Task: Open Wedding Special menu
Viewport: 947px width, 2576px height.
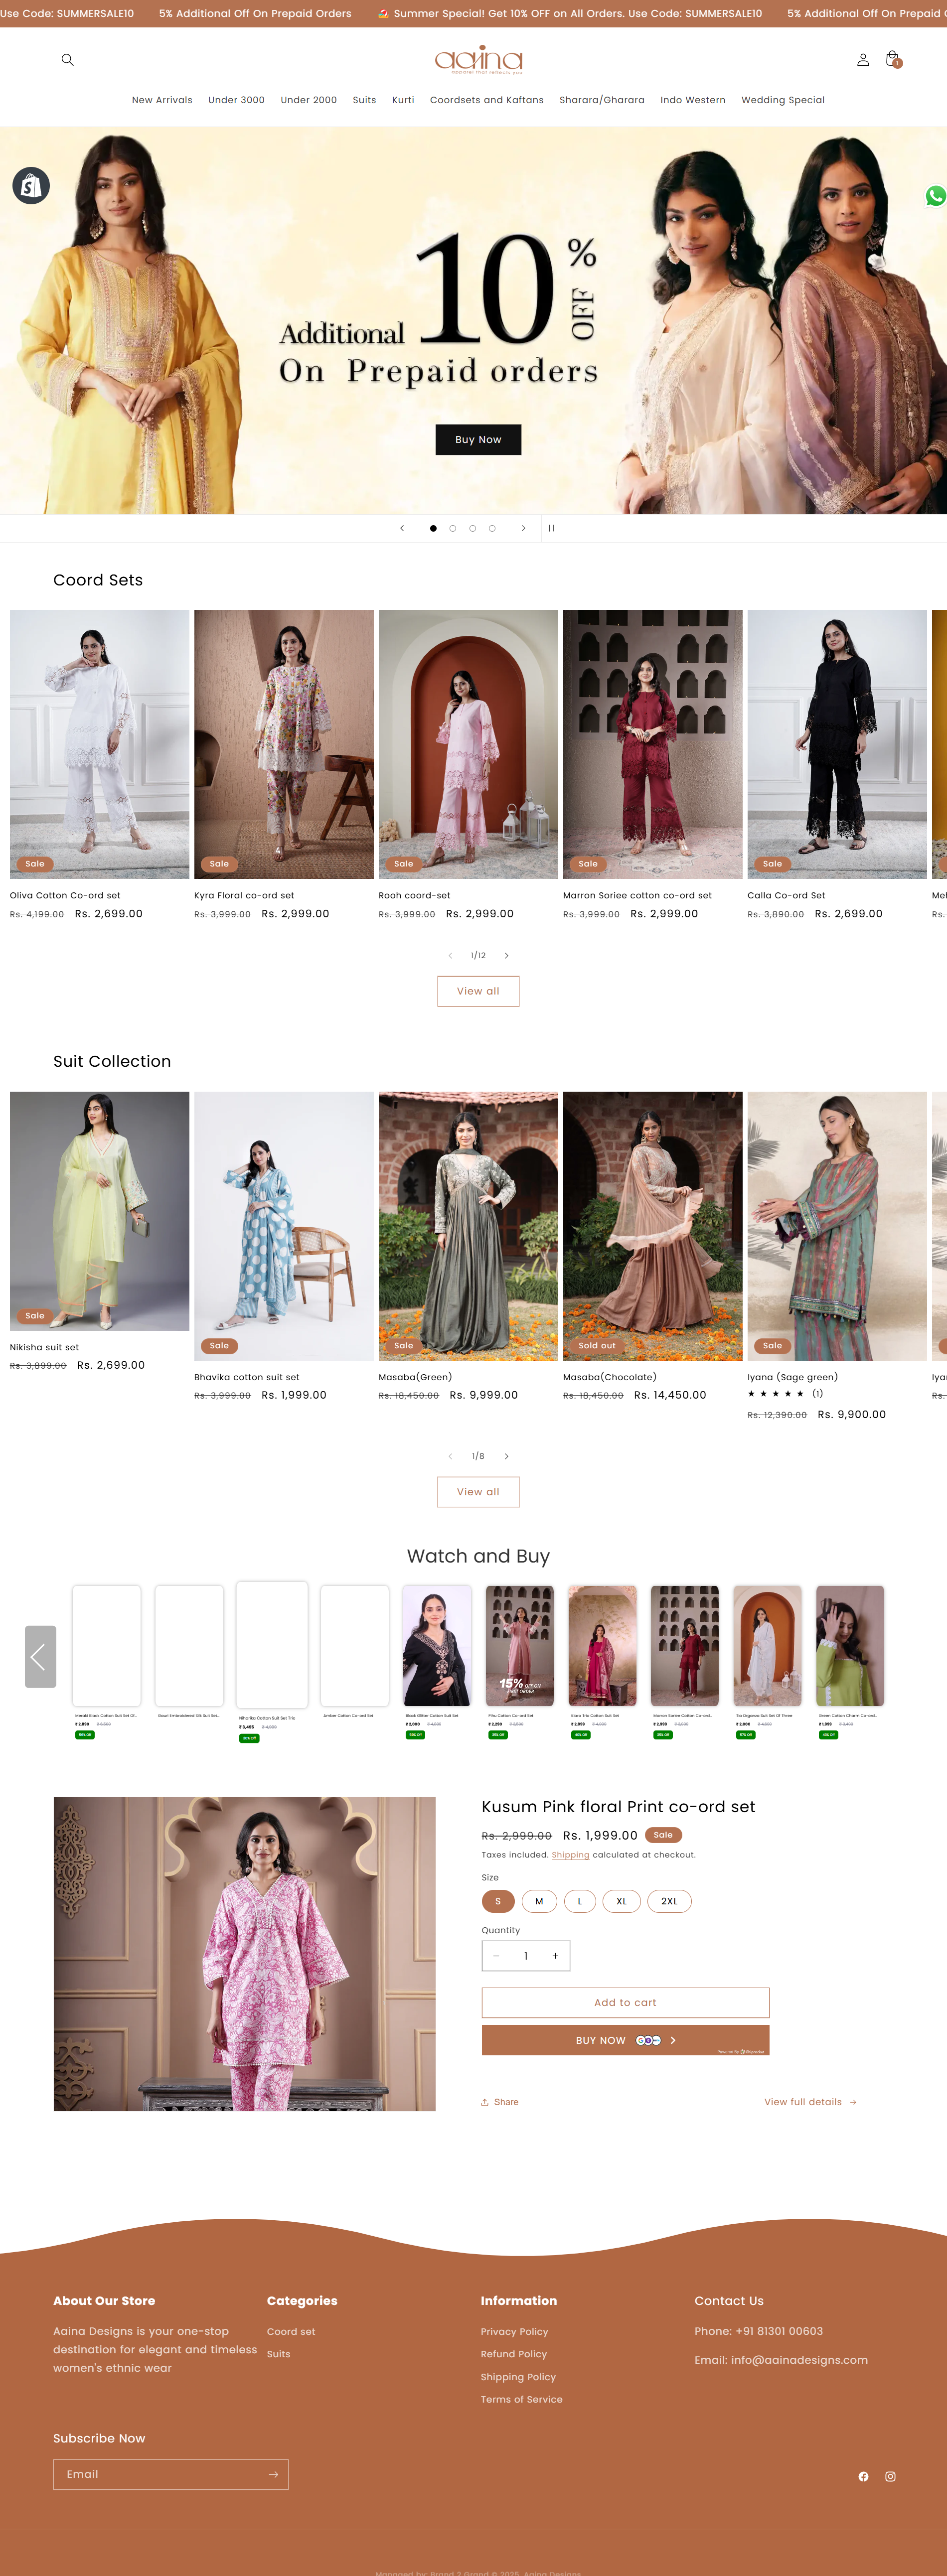Action: tap(783, 100)
